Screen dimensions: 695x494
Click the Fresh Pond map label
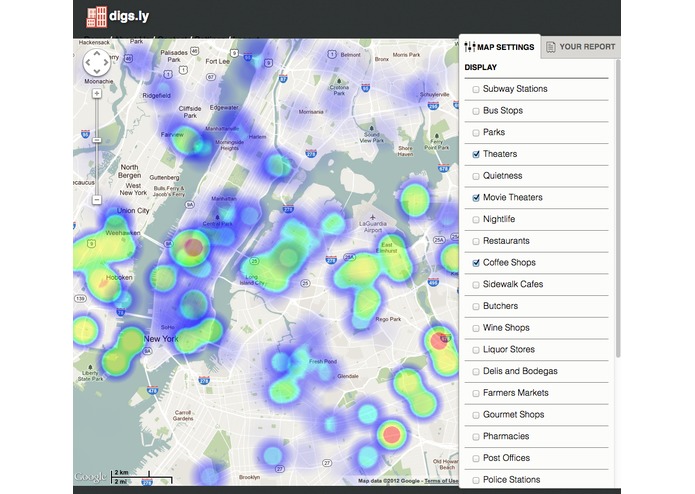(323, 362)
